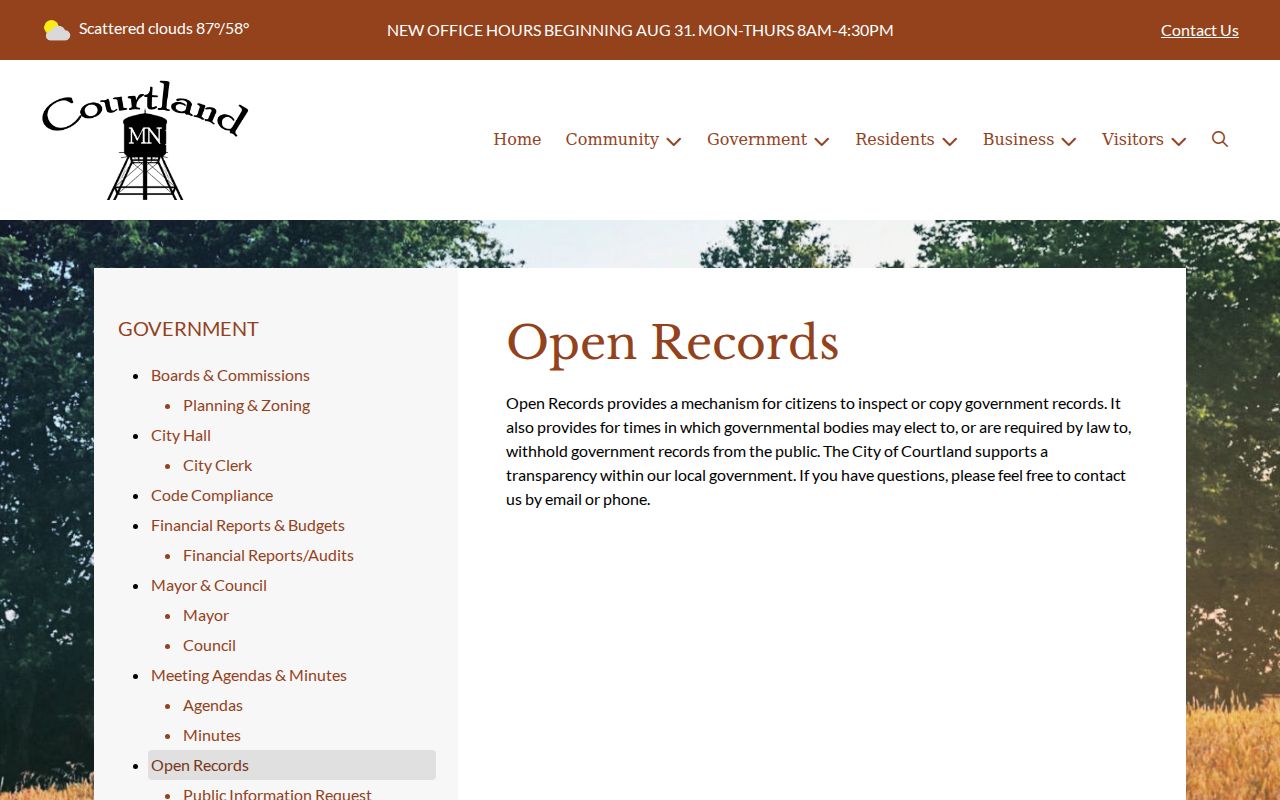Select the highlighted Open Records sidebar item
The height and width of the screenshot is (800, 1280).
coord(292,765)
